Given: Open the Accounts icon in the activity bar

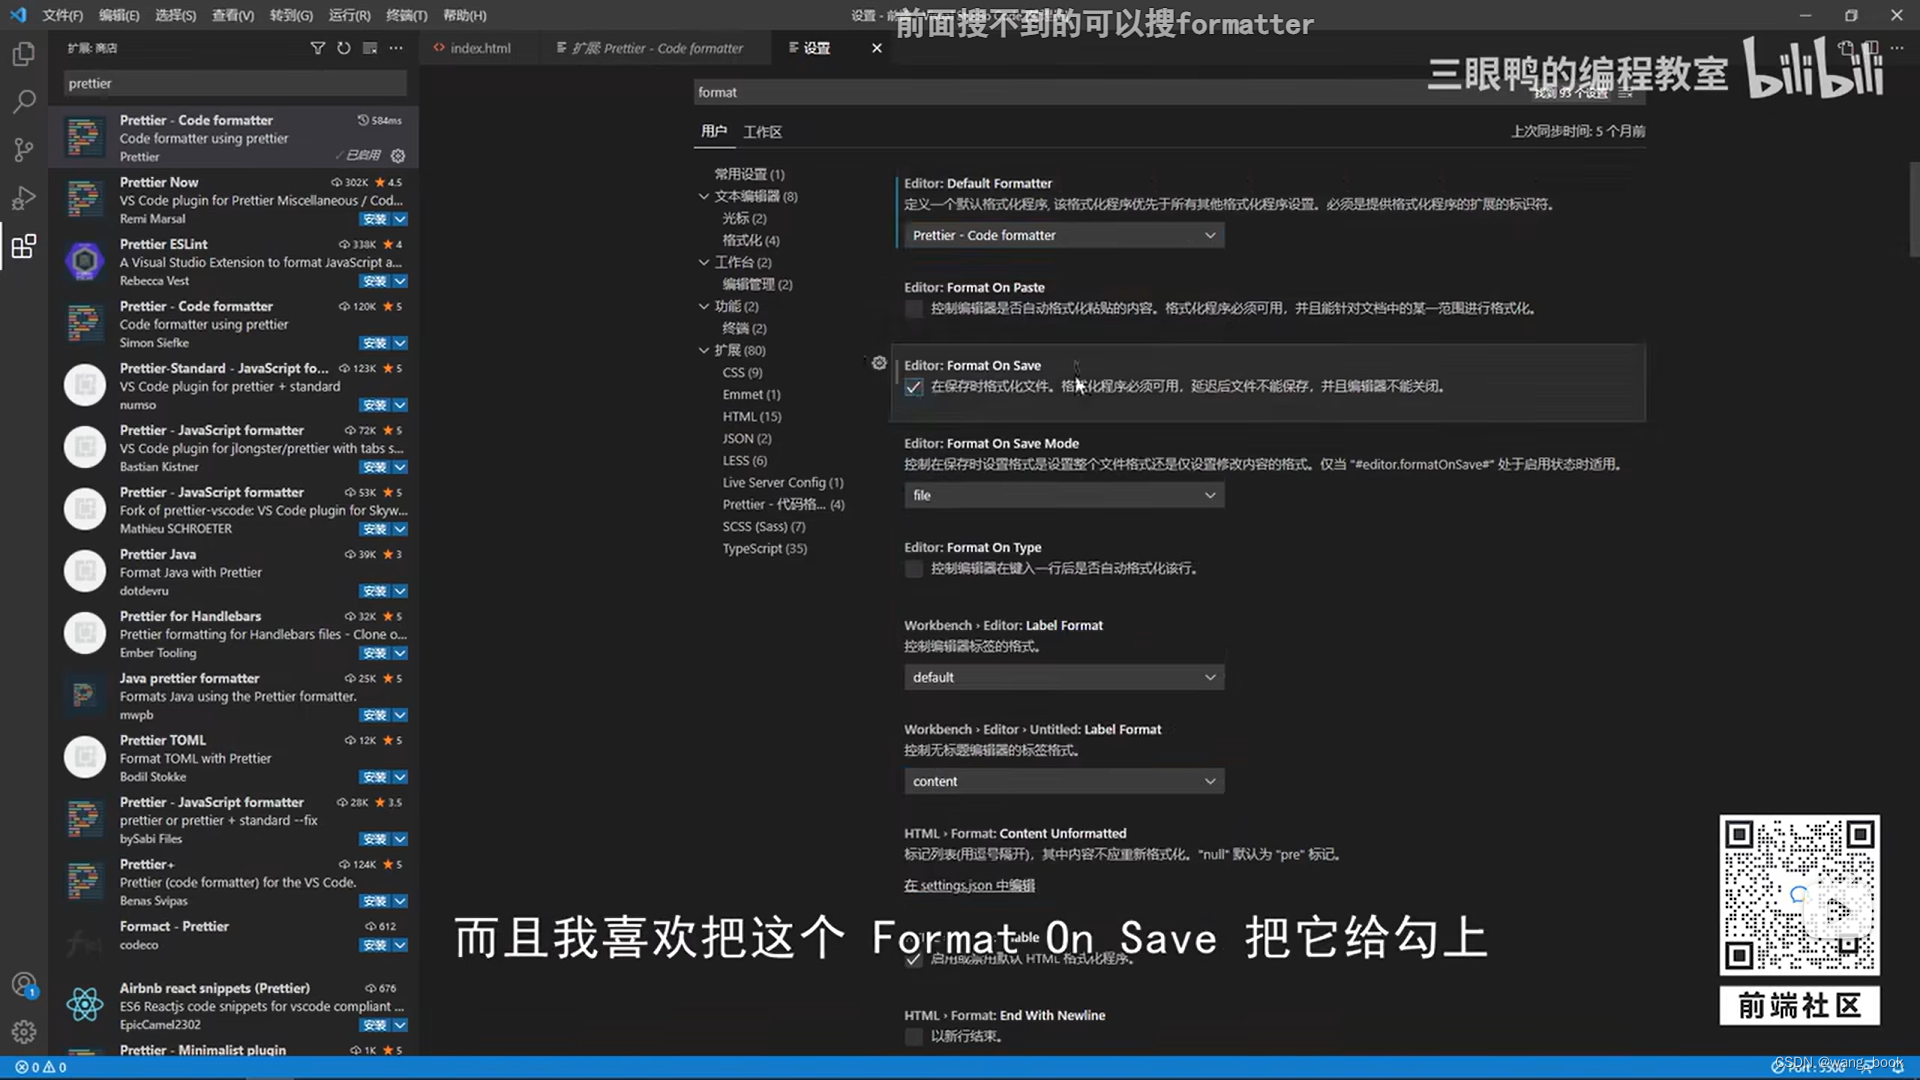Looking at the screenshot, I should 23,985.
